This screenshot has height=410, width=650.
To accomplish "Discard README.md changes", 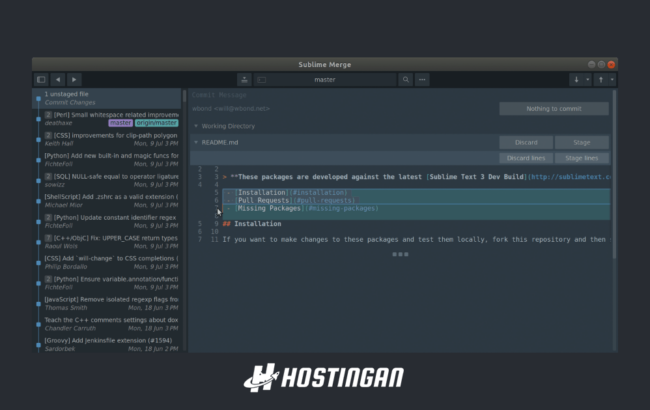I will point(526,142).
